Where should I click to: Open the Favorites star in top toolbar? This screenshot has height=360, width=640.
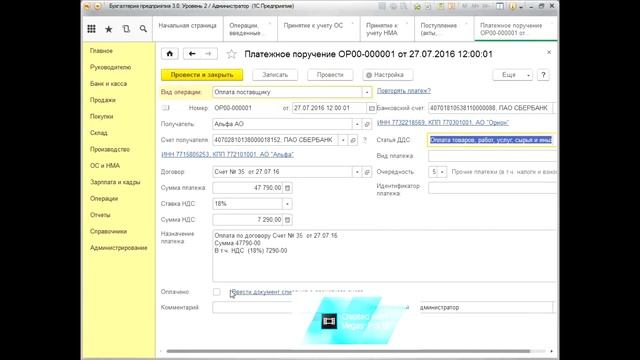(109, 29)
